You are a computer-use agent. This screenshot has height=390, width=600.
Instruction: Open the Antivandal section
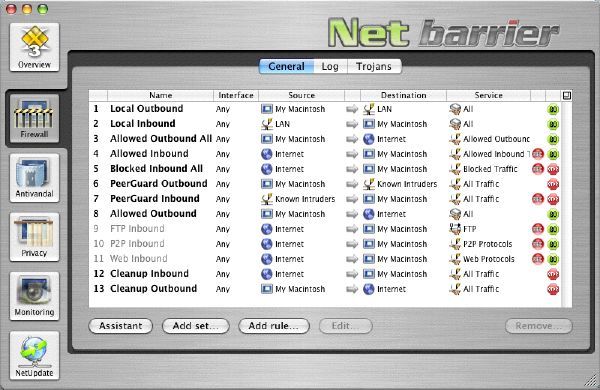click(34, 178)
